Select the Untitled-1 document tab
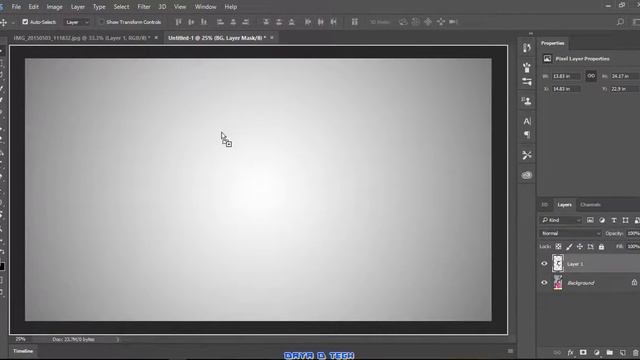This screenshot has height=360, width=640. [217, 38]
